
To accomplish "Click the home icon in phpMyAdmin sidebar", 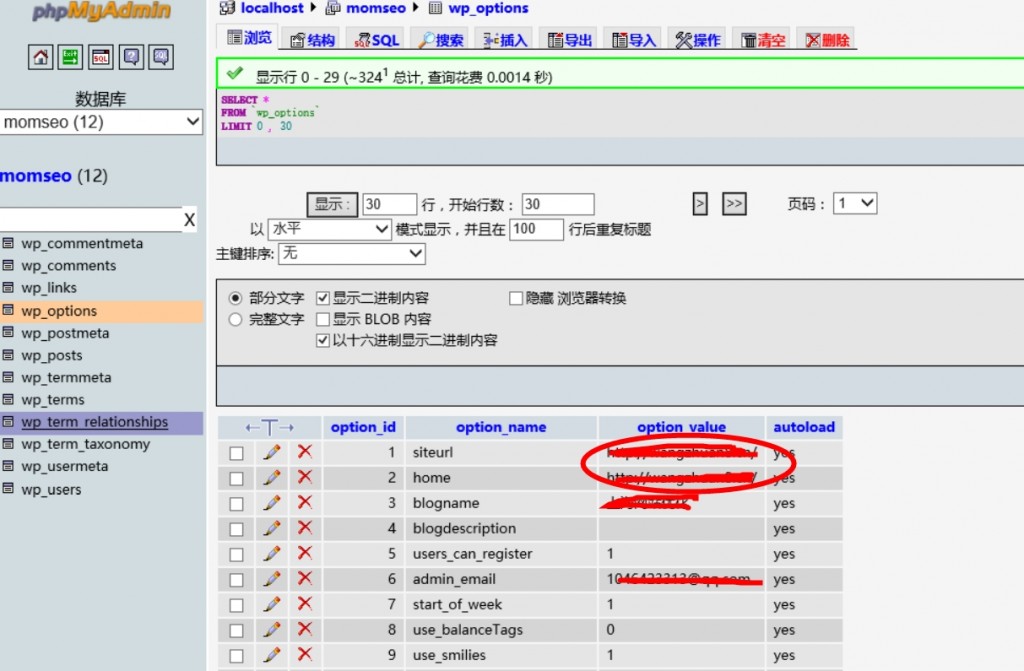I will (40, 57).
